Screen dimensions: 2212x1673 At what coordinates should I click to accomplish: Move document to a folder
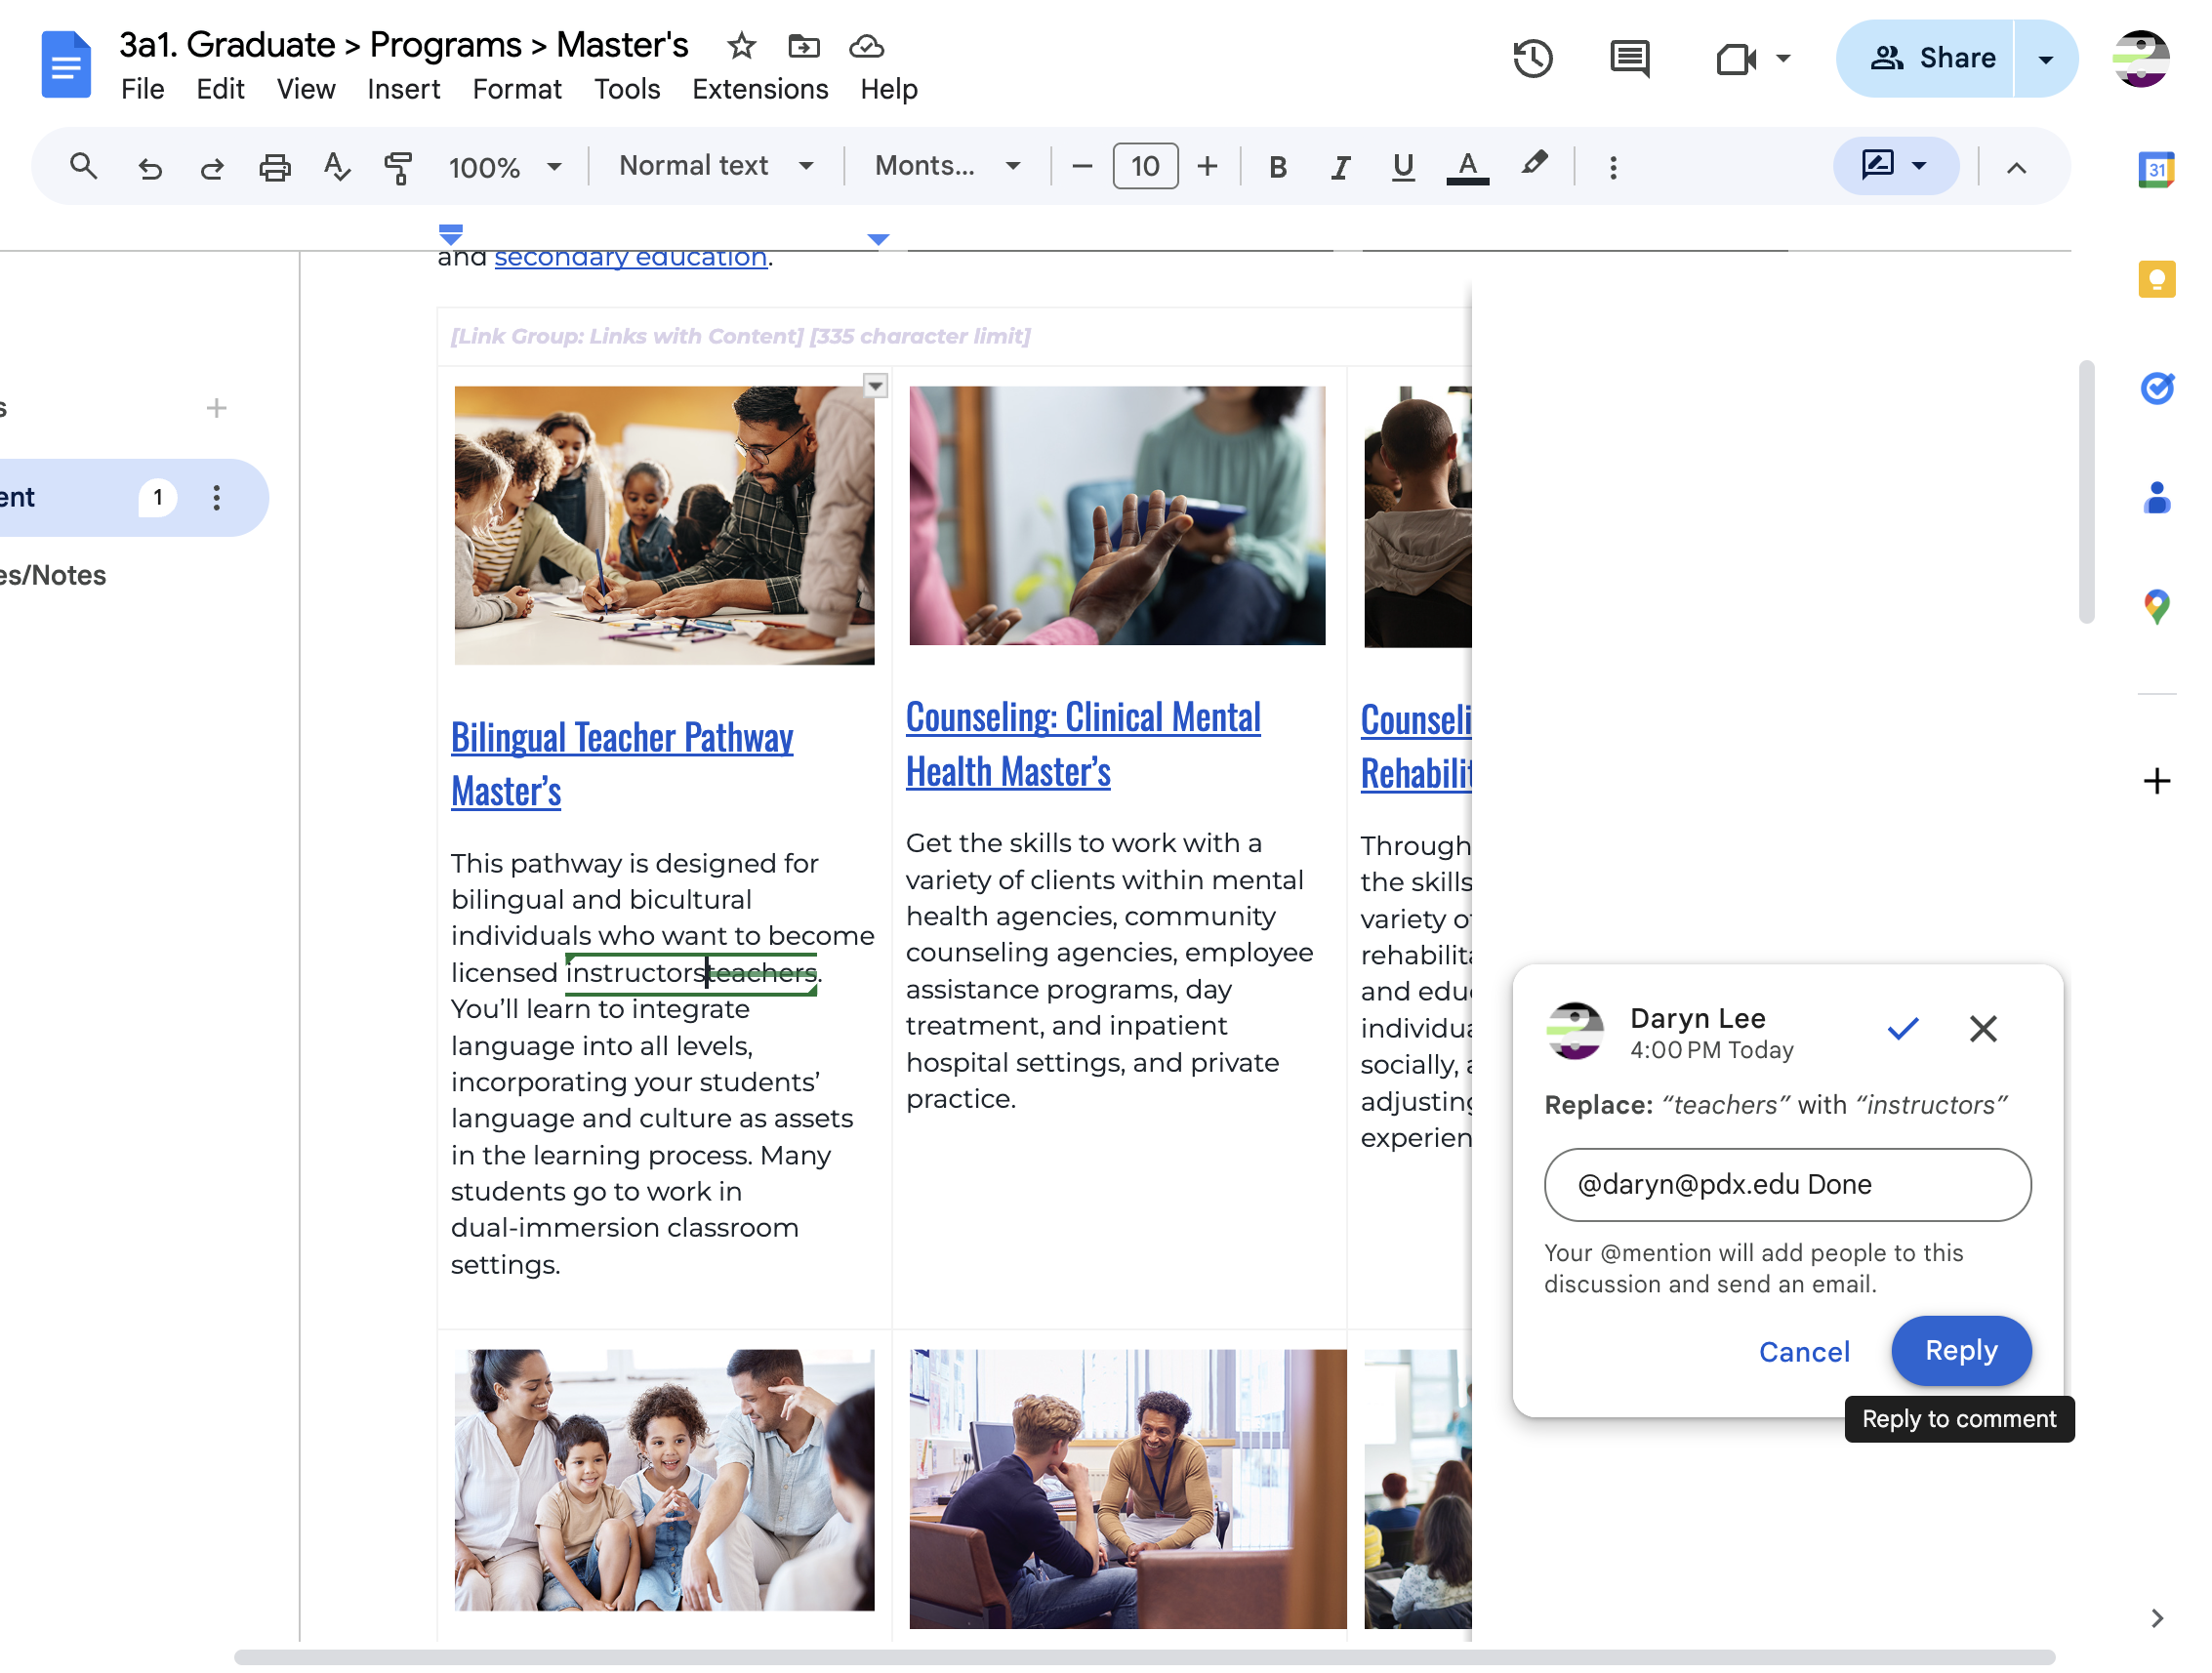coord(803,46)
